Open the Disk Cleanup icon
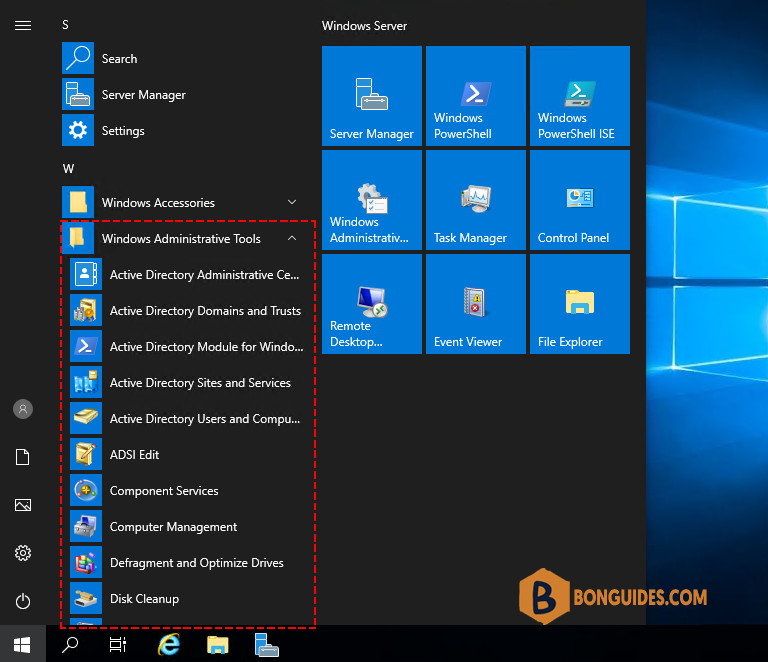This screenshot has height=662, width=768. (86, 598)
